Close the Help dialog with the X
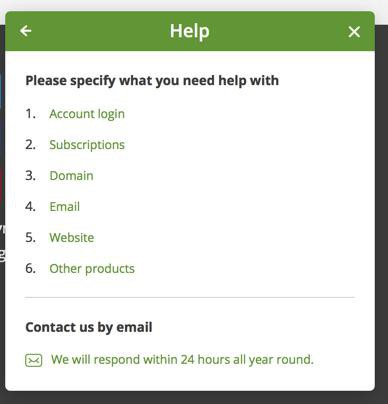 pyautogui.click(x=354, y=32)
